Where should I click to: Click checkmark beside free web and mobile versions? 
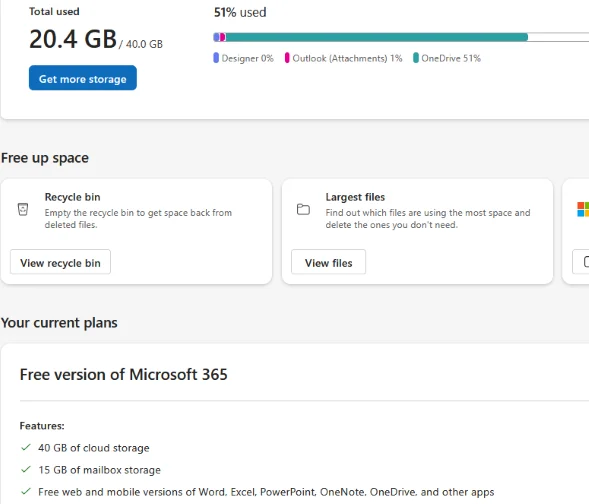(26, 492)
